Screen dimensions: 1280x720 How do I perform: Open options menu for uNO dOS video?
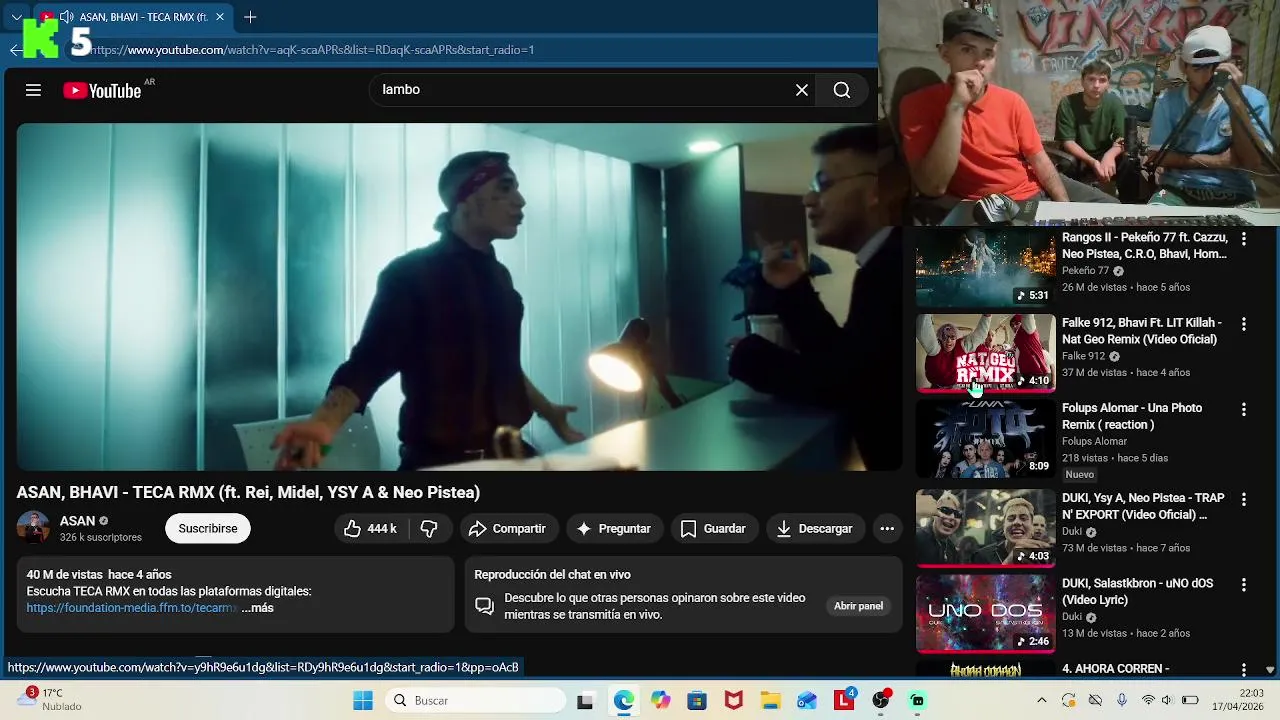point(1244,584)
